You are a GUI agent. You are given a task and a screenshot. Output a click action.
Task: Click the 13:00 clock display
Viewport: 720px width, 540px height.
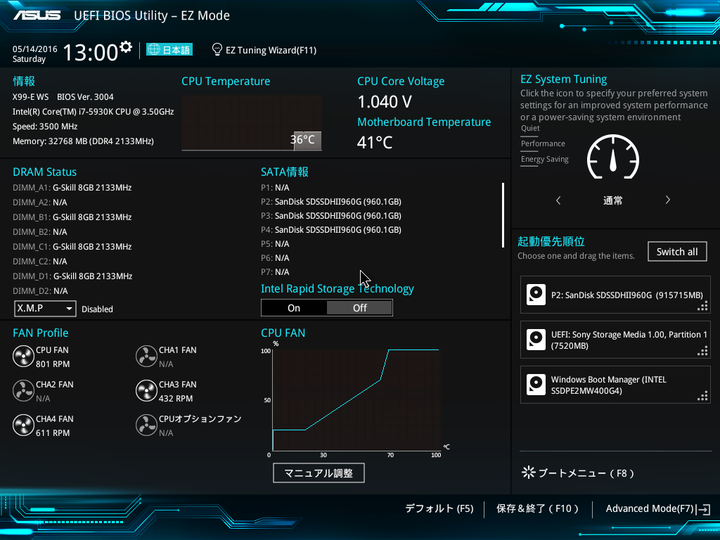[90, 52]
